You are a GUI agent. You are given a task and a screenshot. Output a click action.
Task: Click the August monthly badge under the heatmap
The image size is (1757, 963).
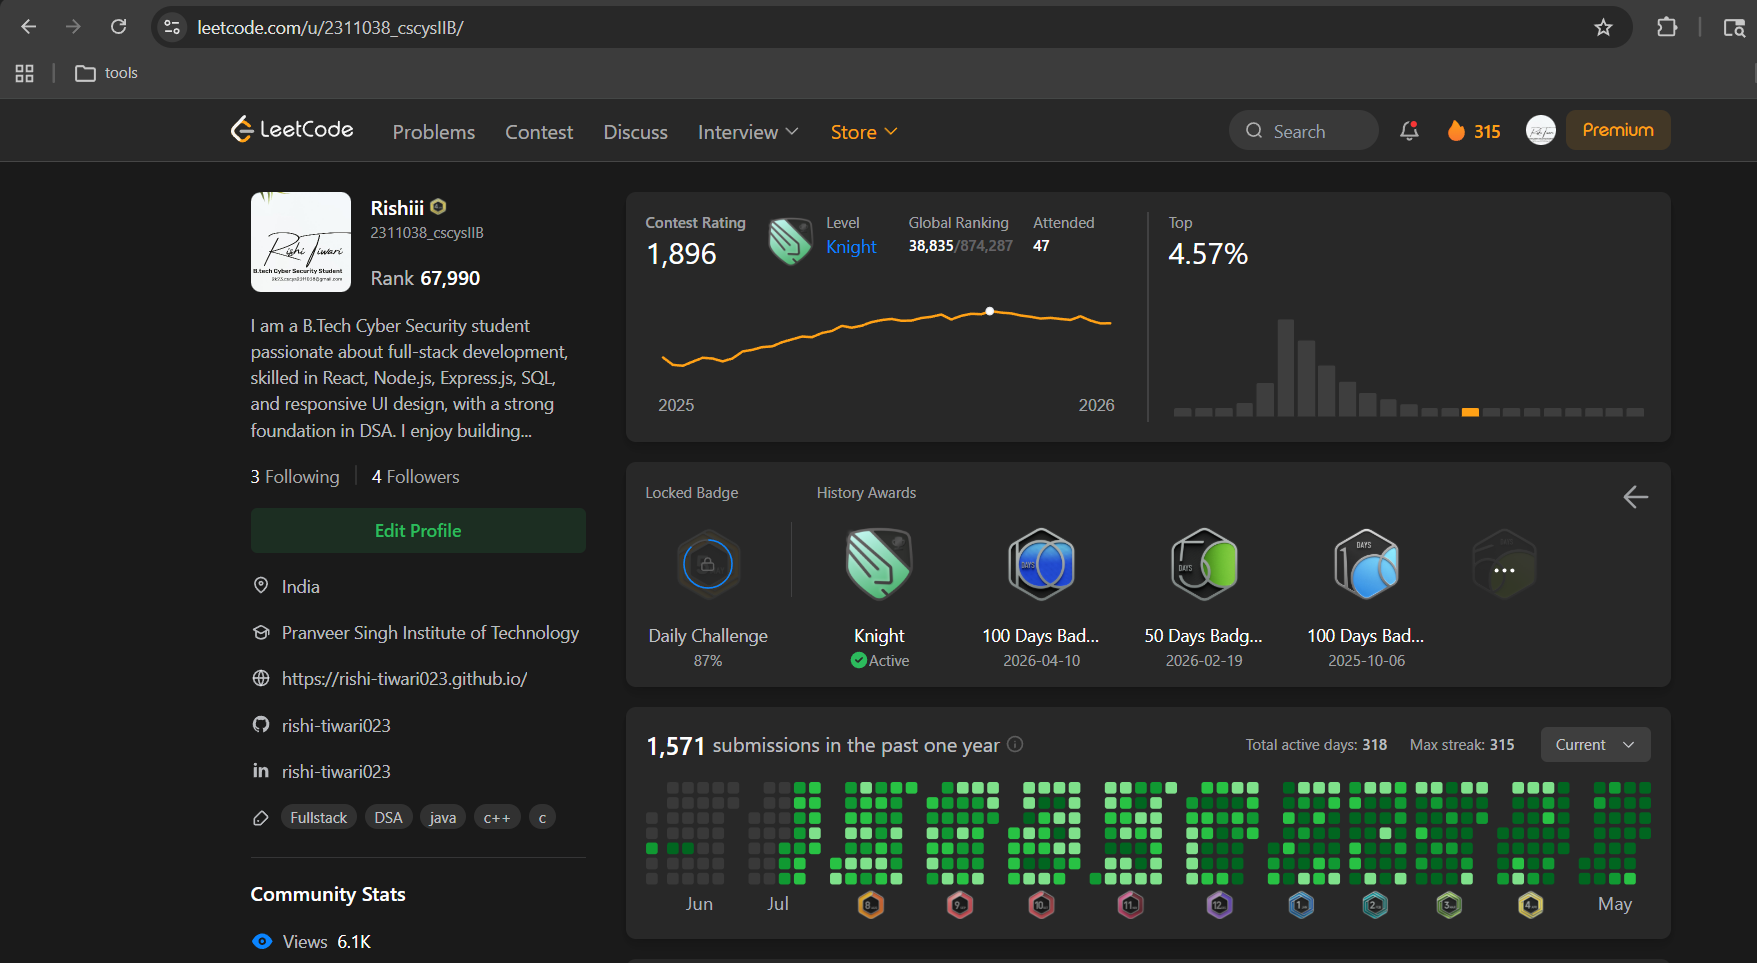[x=871, y=905]
